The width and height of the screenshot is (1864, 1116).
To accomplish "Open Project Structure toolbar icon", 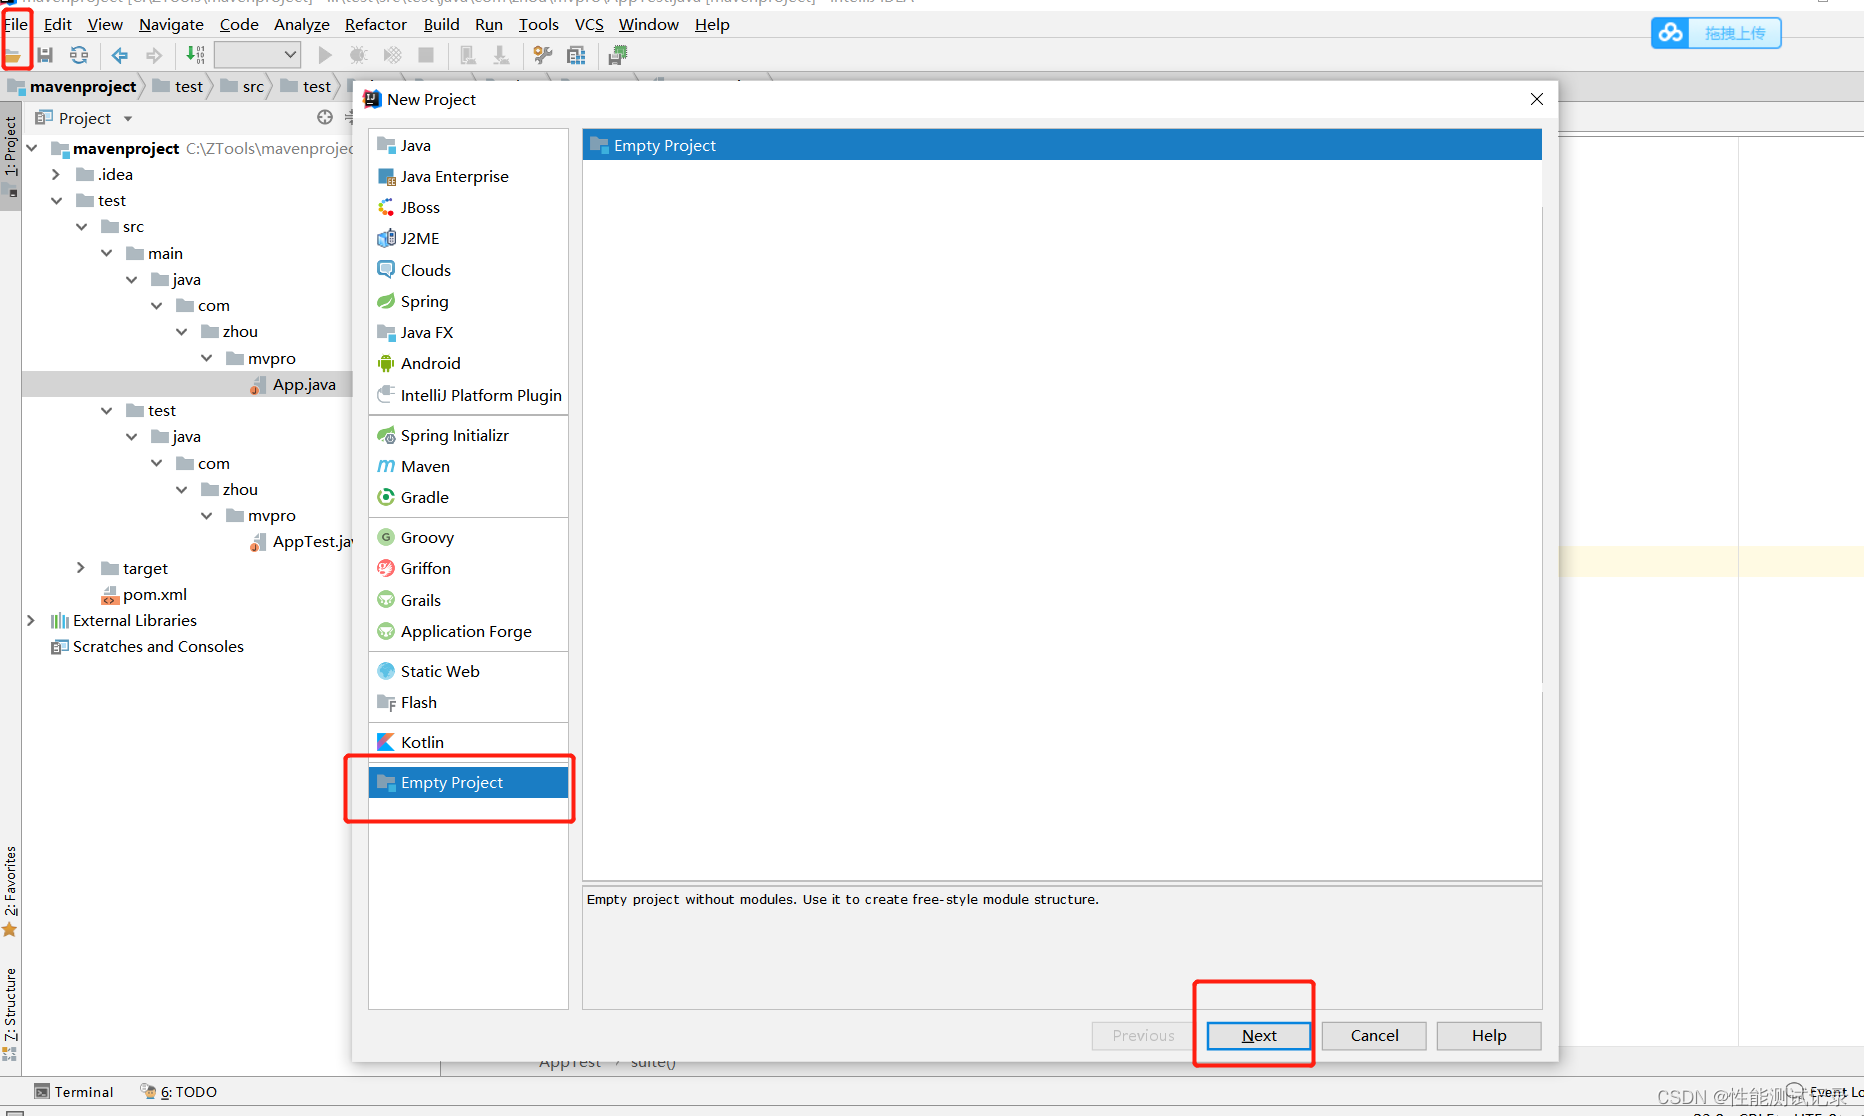I will pyautogui.click(x=576, y=56).
